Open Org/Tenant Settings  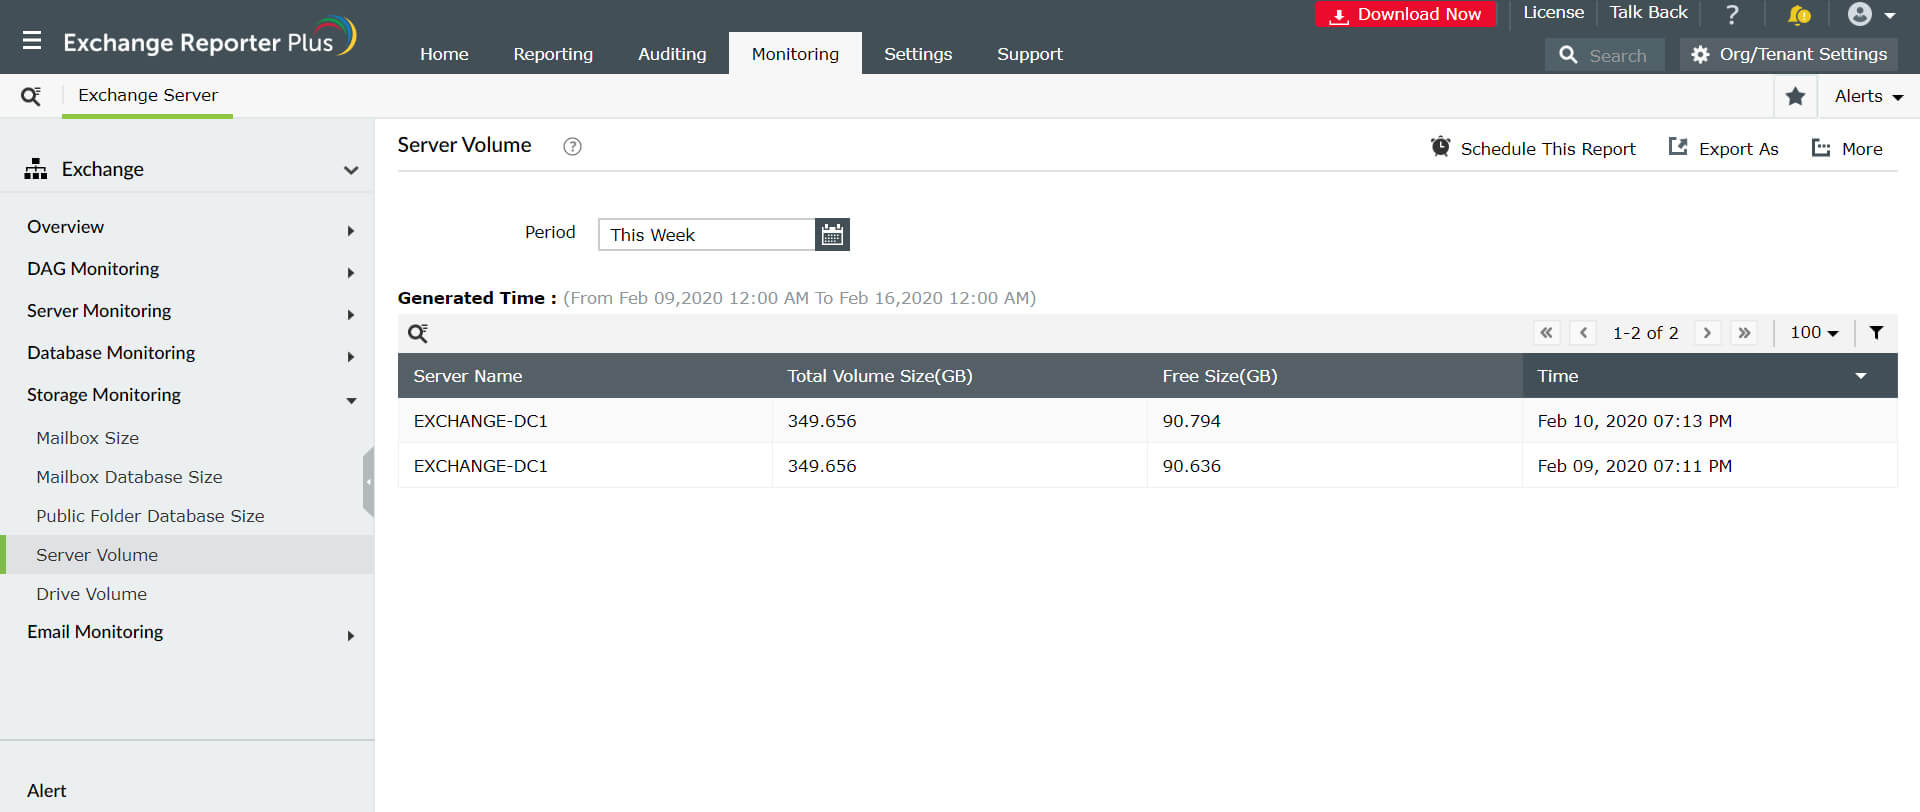click(1788, 55)
